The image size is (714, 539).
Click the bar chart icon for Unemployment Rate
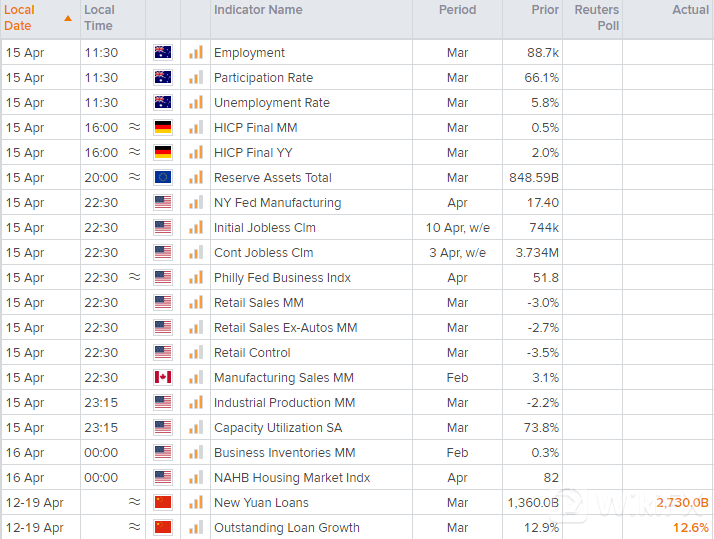[x=195, y=103]
